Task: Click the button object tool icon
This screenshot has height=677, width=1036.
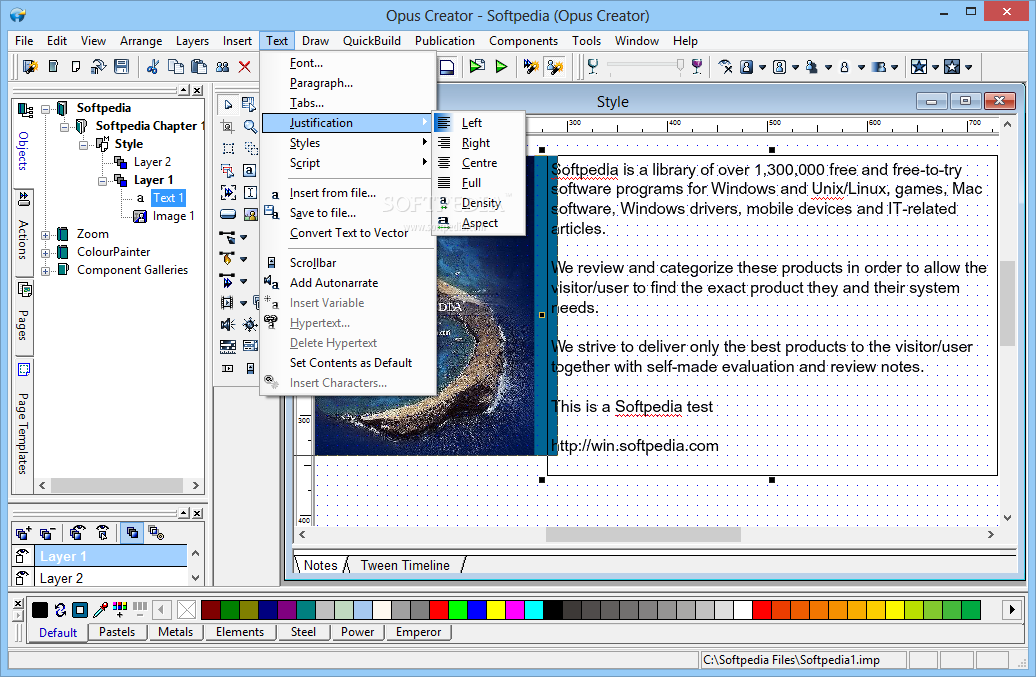Action: (x=227, y=214)
